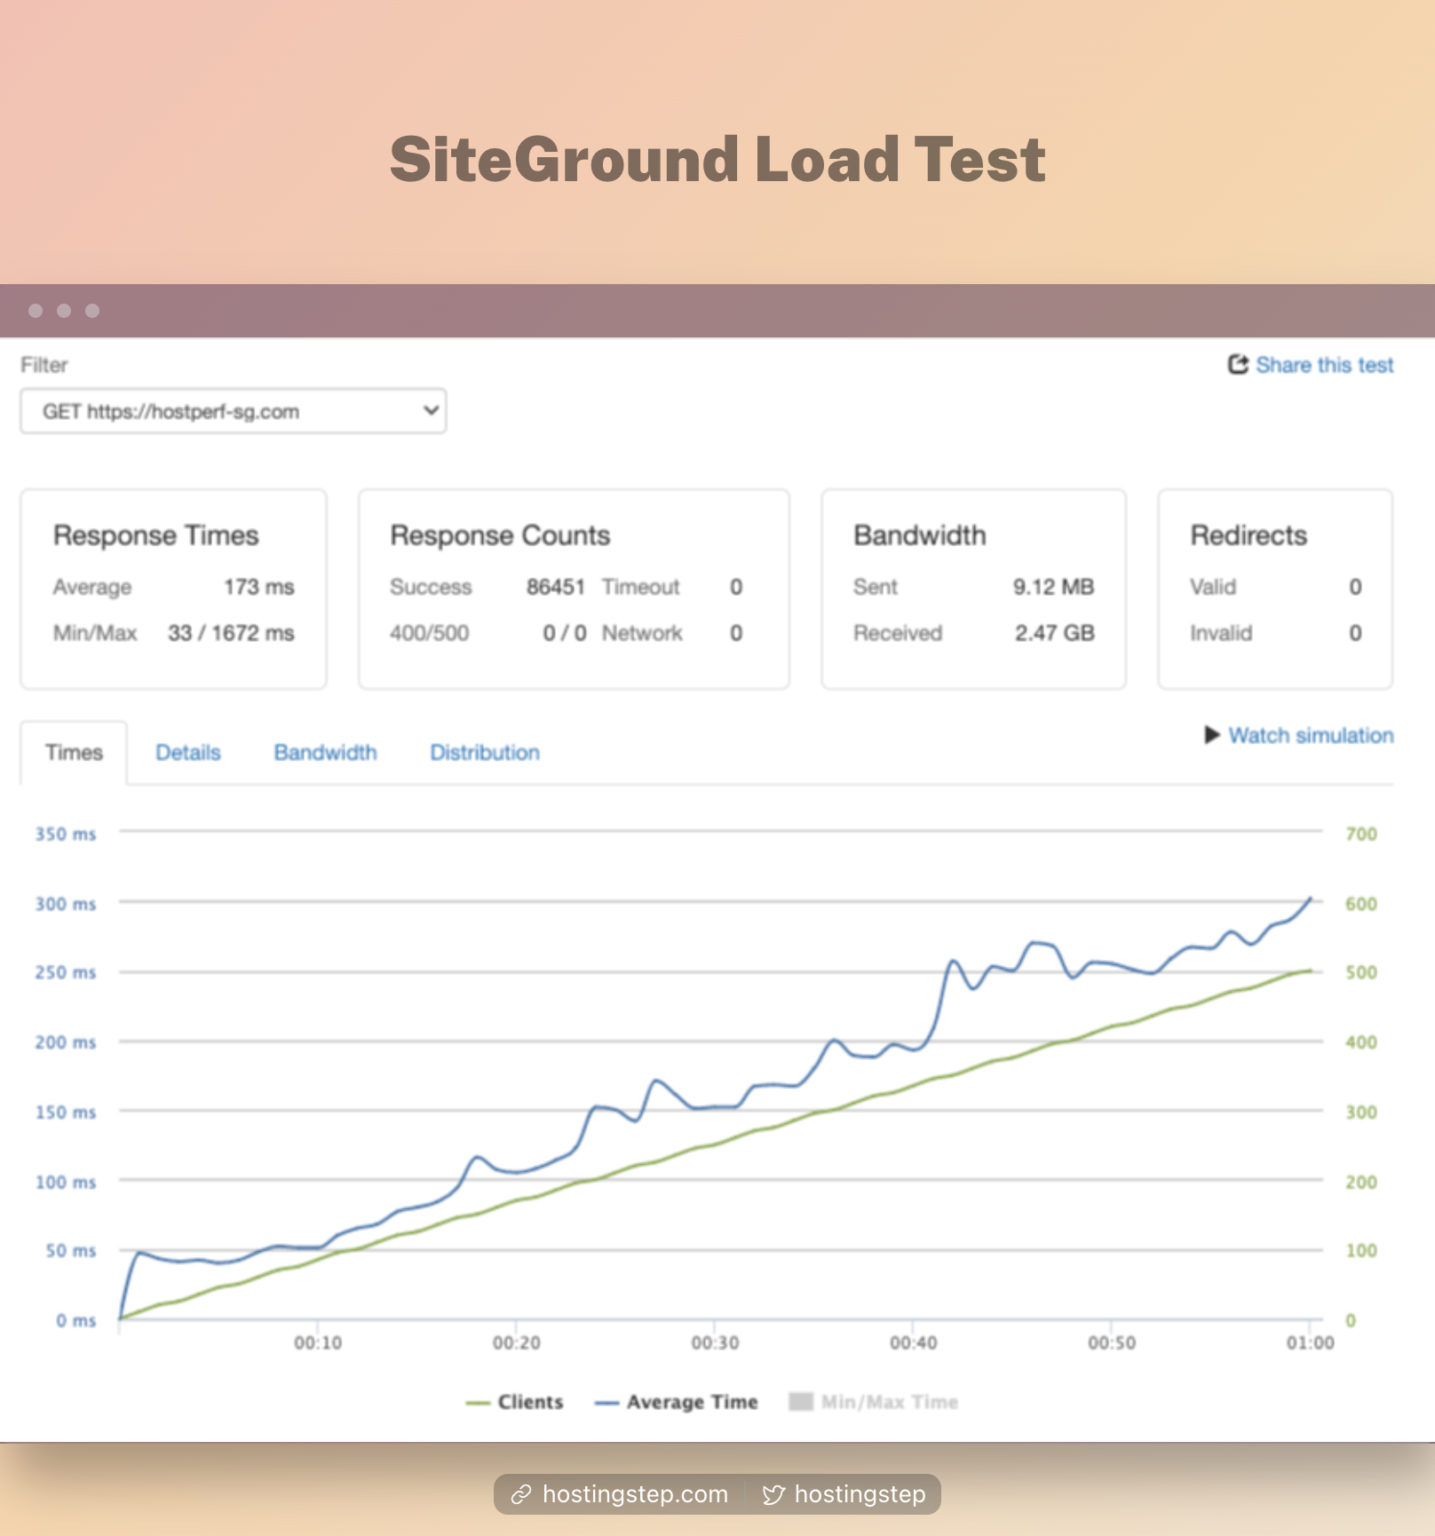Screen dimensions: 1435x1536
Task: Click the leftmost browser window dot
Action: coord(37,309)
